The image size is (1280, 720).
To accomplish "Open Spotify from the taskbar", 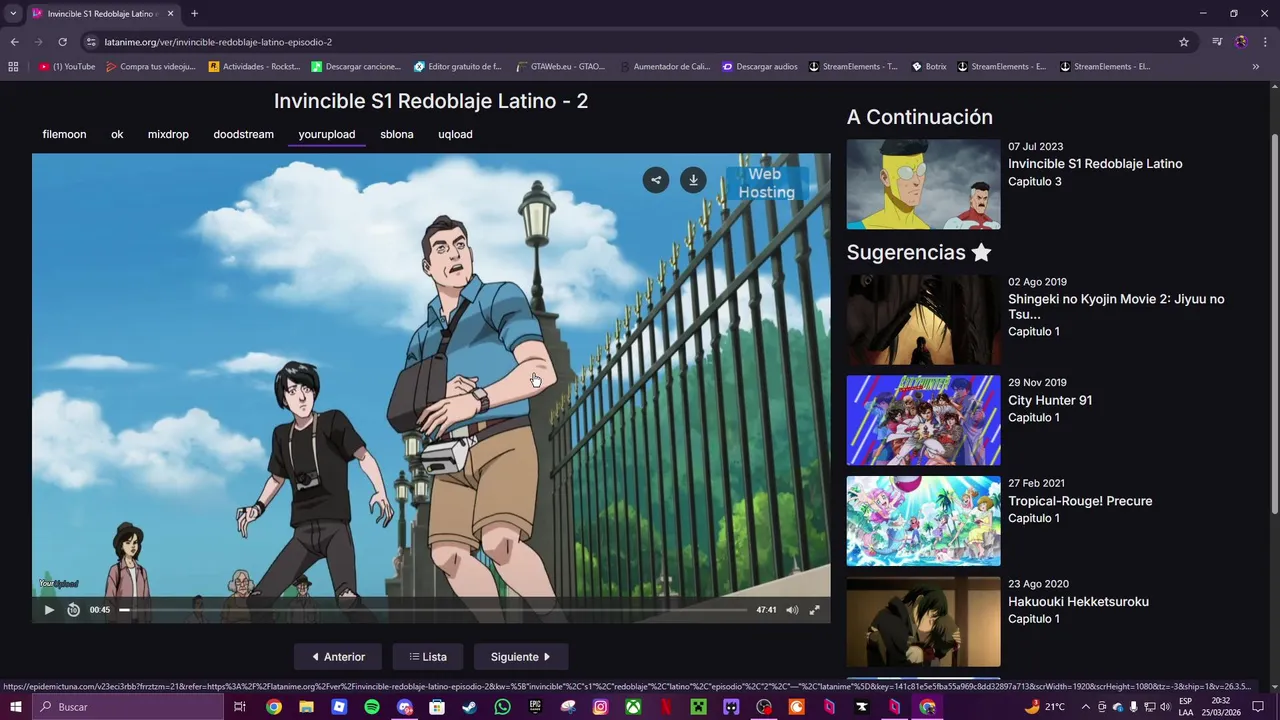I will coord(372,707).
